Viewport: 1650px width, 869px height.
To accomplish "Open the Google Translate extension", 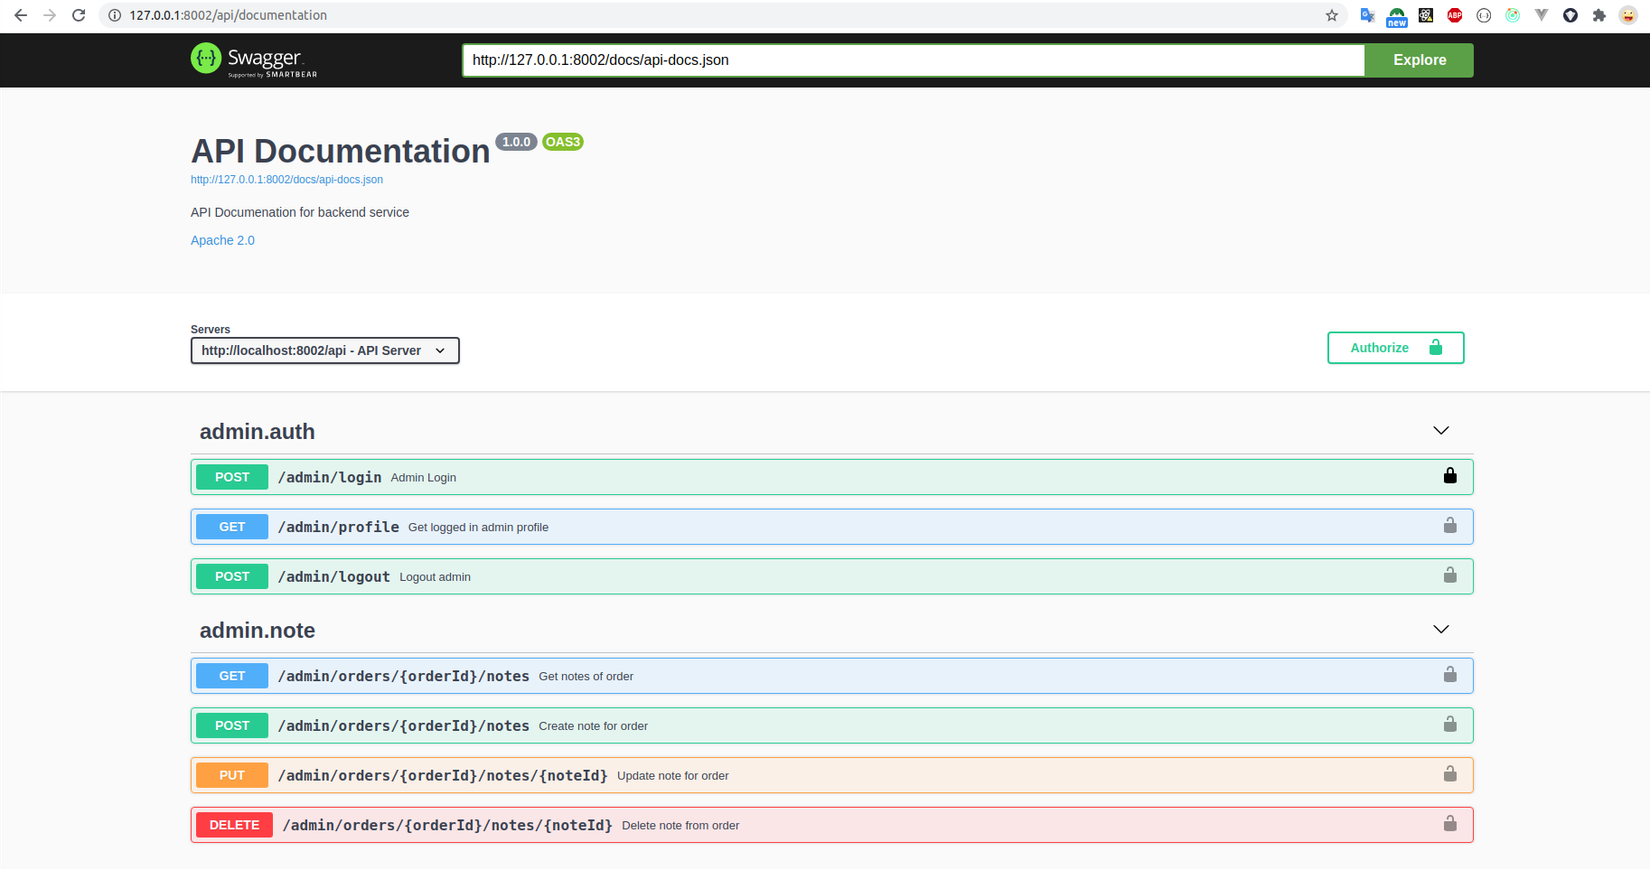I will click(1367, 15).
